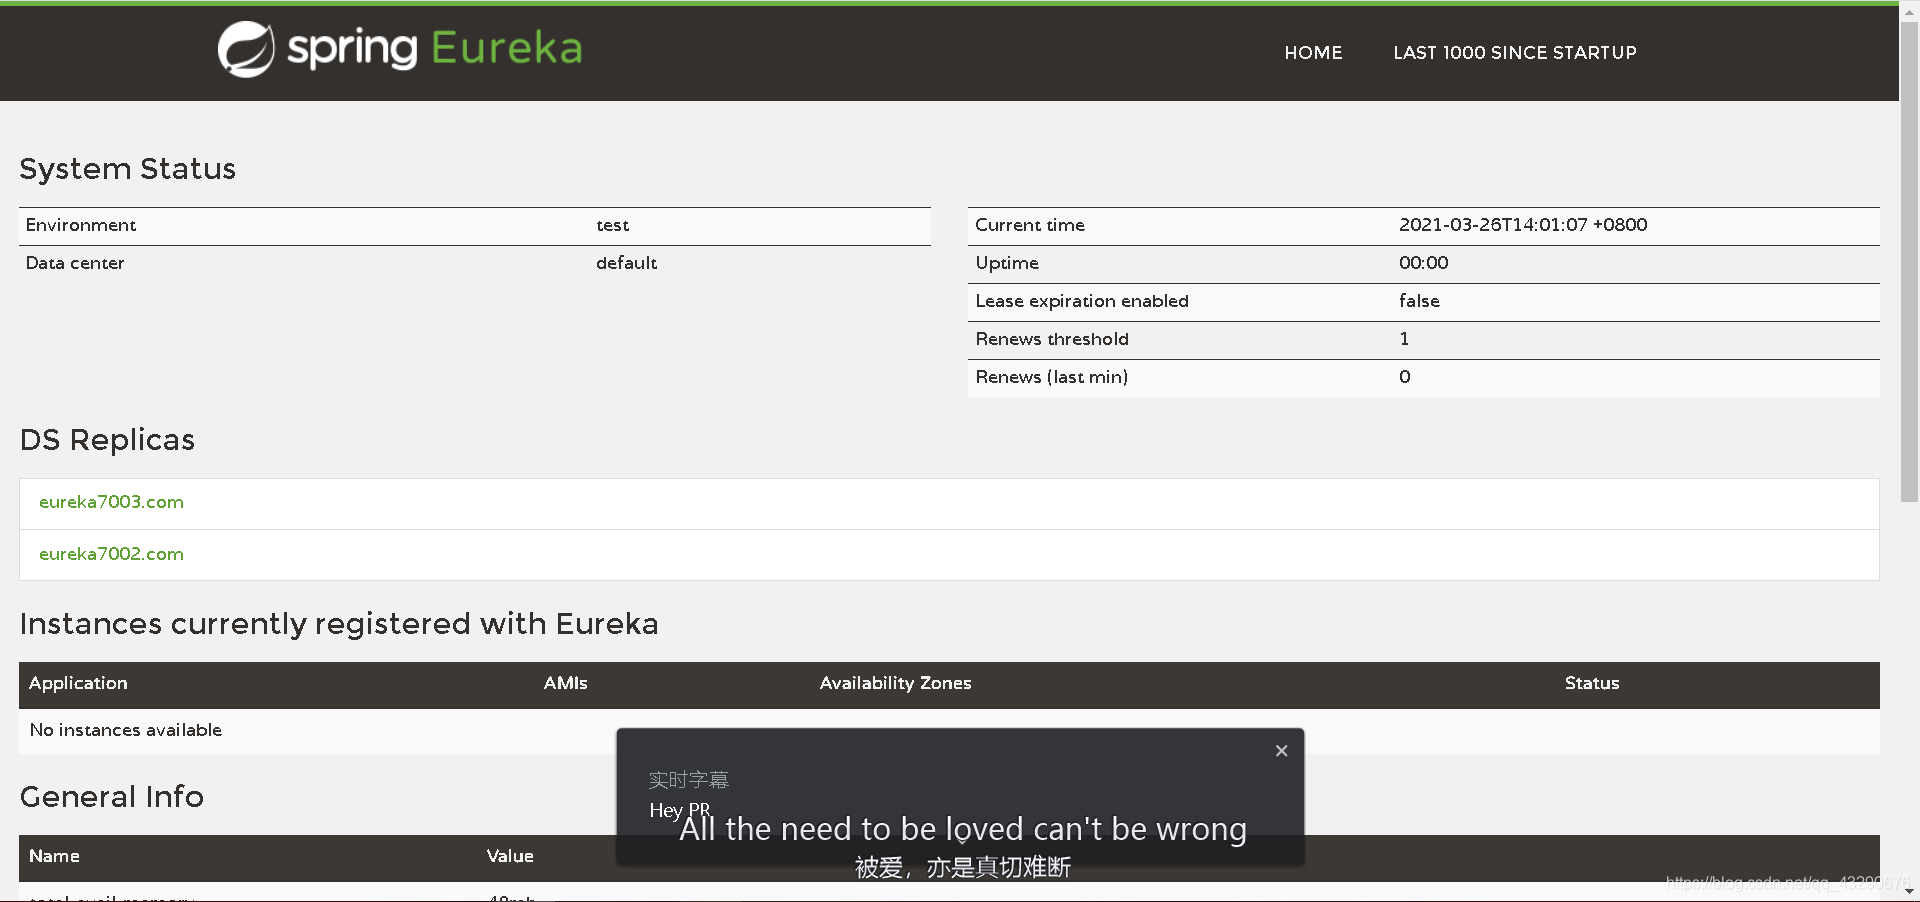
Task: Click the Spring Eureka logo
Action: tap(400, 49)
